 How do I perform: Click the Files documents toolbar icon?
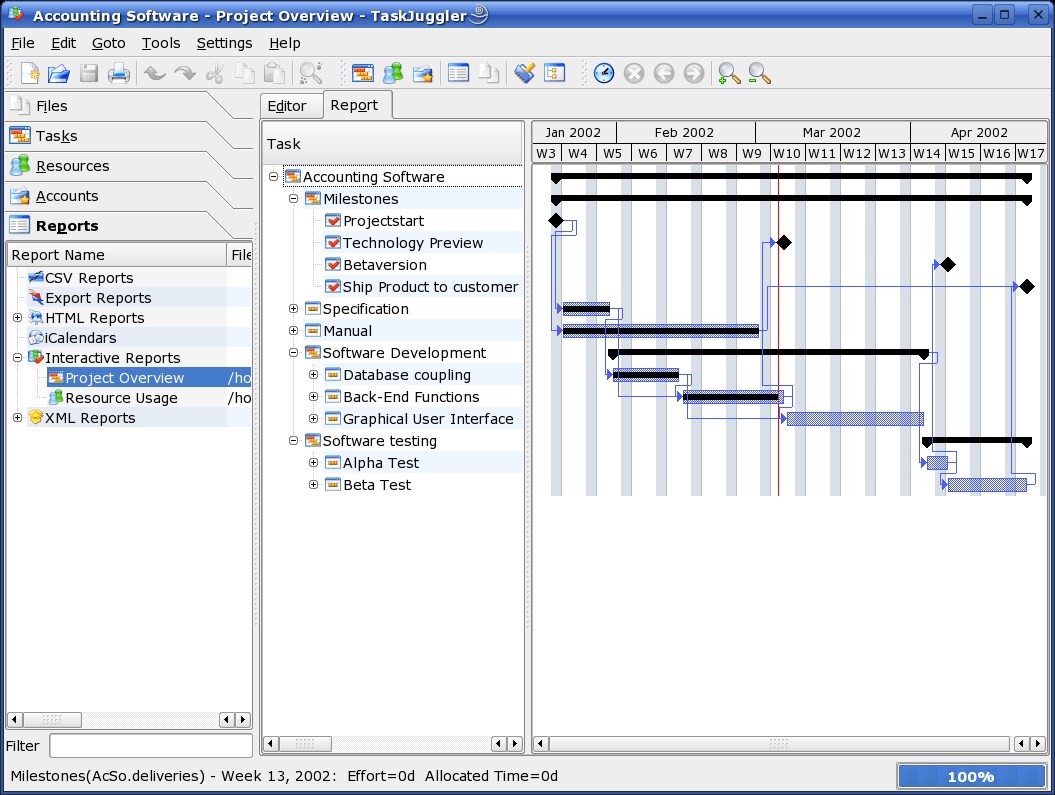pos(488,73)
